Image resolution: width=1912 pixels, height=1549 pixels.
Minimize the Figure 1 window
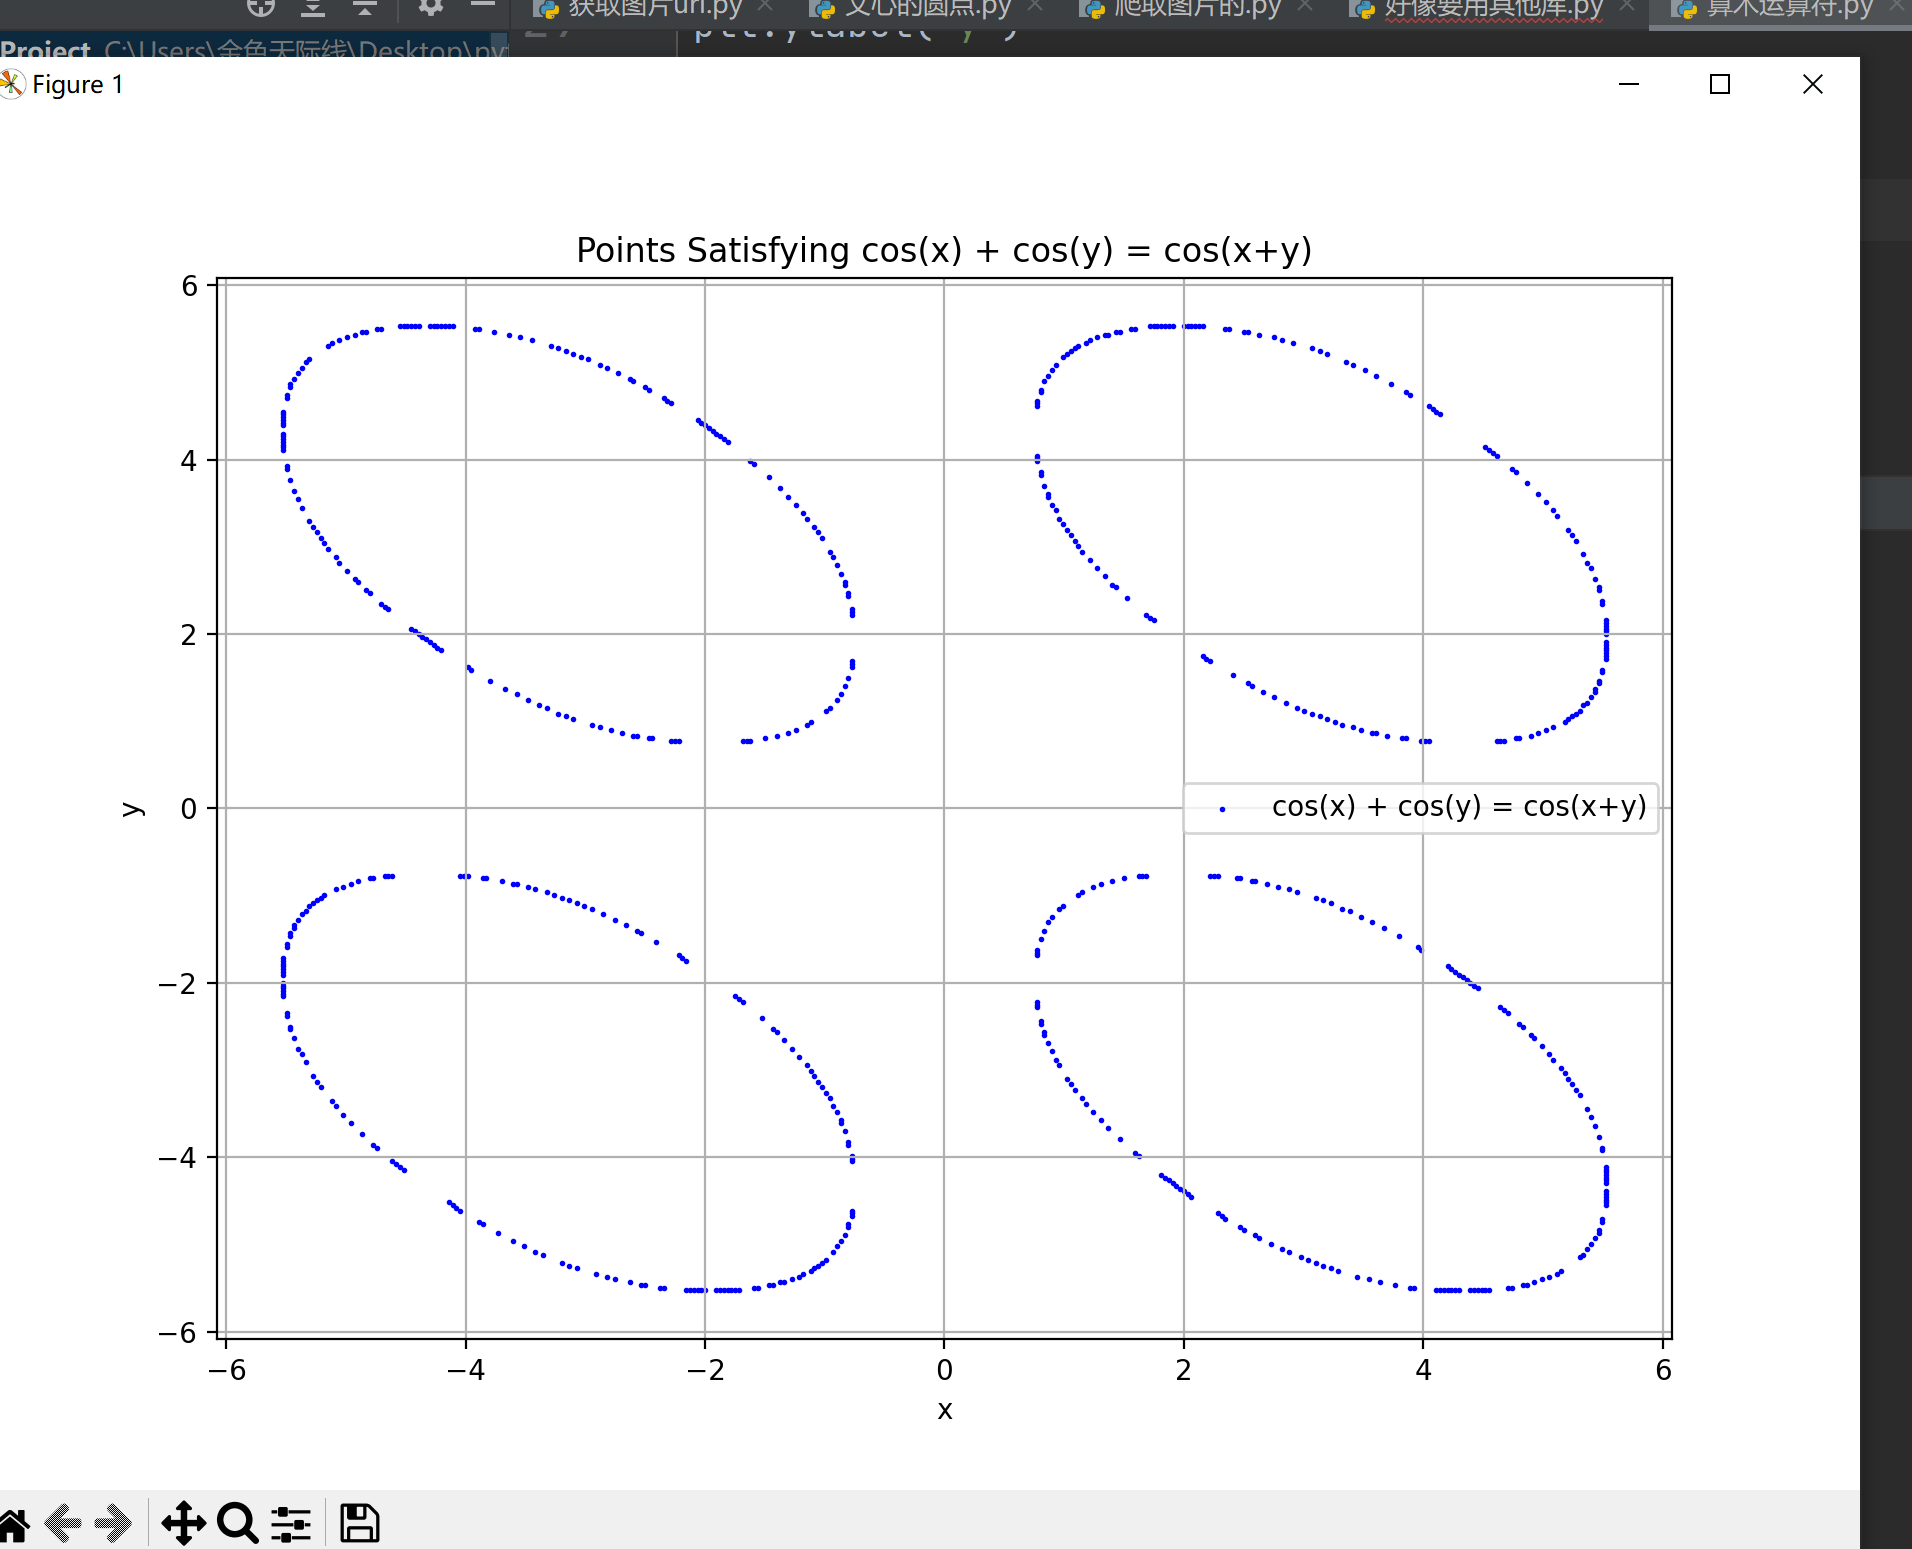(1629, 84)
